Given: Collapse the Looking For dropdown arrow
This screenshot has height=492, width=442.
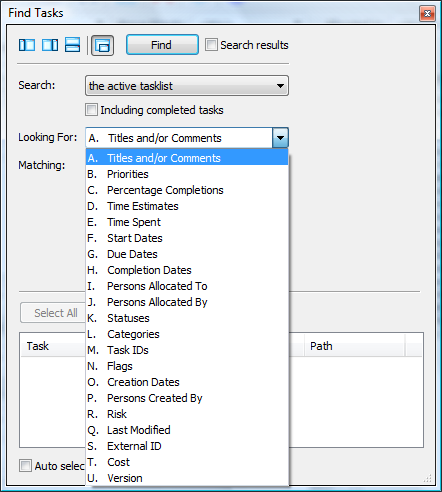Looking at the screenshot, I should coord(280,138).
